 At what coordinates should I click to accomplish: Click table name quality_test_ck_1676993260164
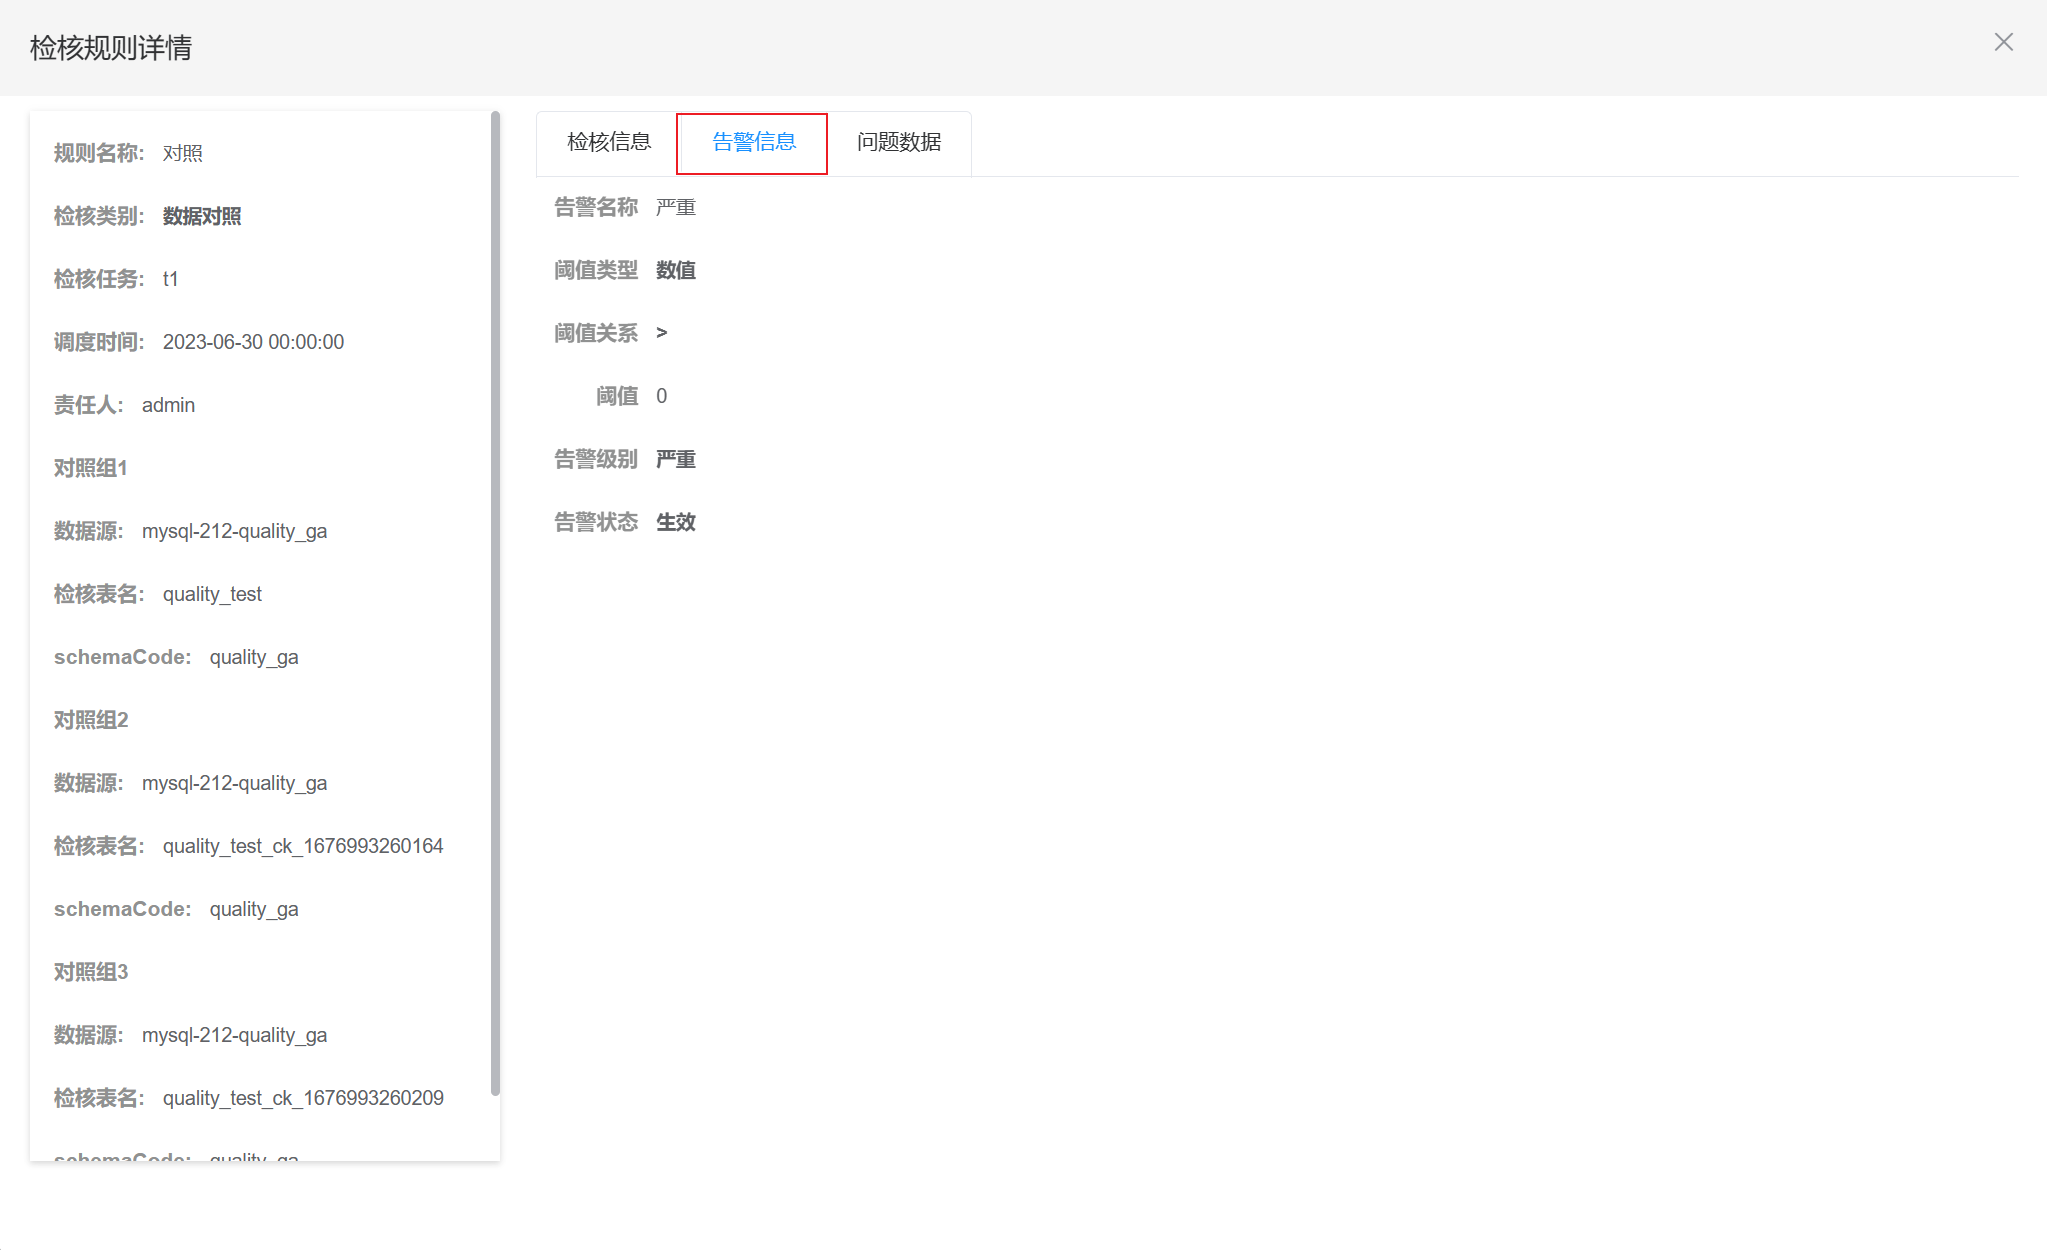pos(302,846)
